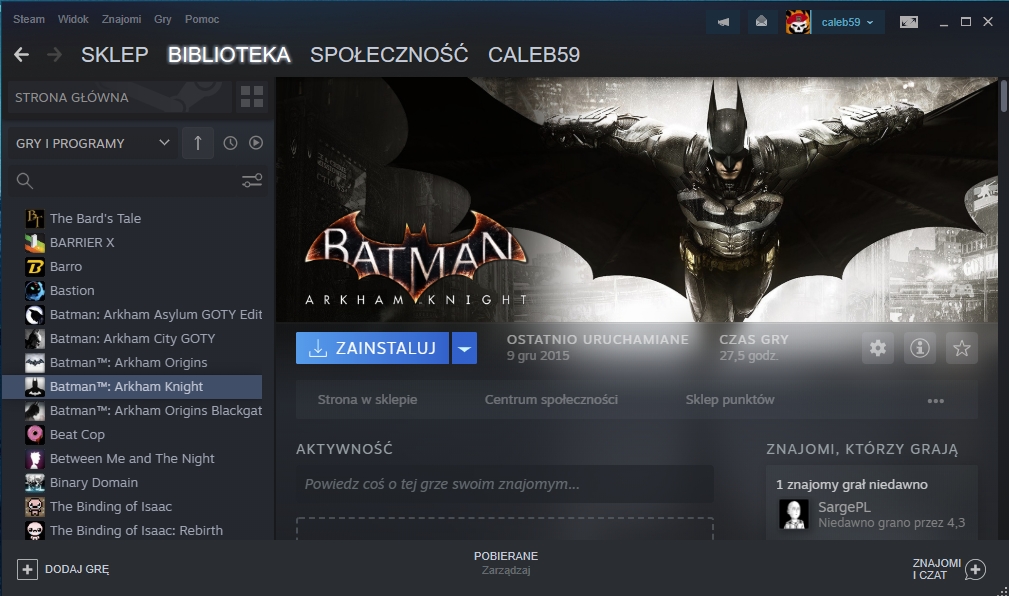Viewport: 1009px width, 596px height.
Task: Open Strona w sklepie link
Action: pyautogui.click(x=367, y=400)
